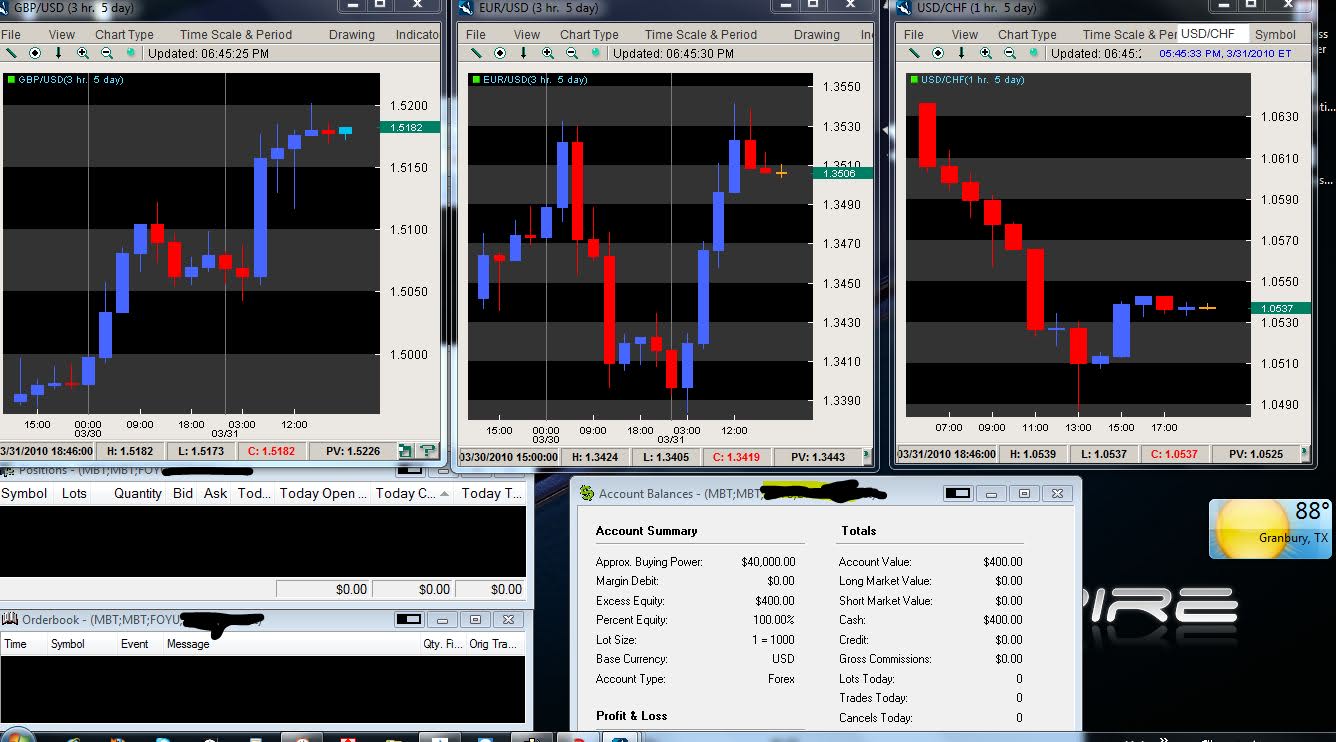Click the down-arrow icon in GBP/USD toolbar
1336x742 pixels.
pos(58,53)
